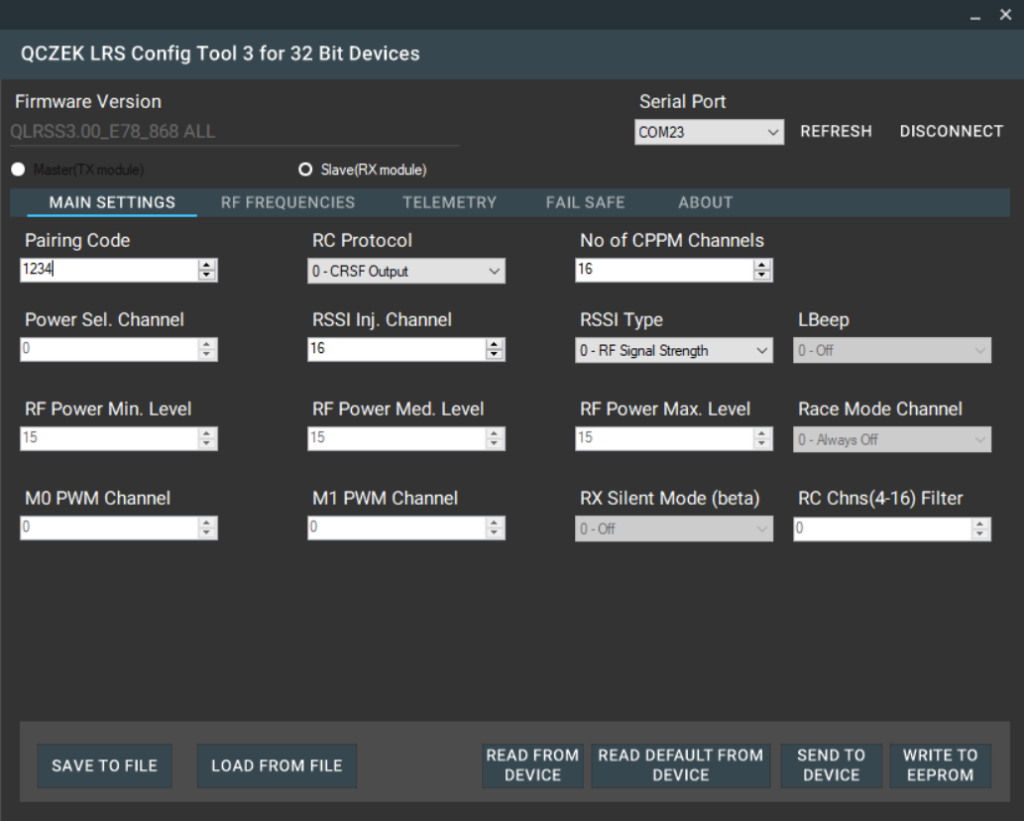The image size is (1024, 821).
Task: Click Send to Device
Action: coord(831,765)
